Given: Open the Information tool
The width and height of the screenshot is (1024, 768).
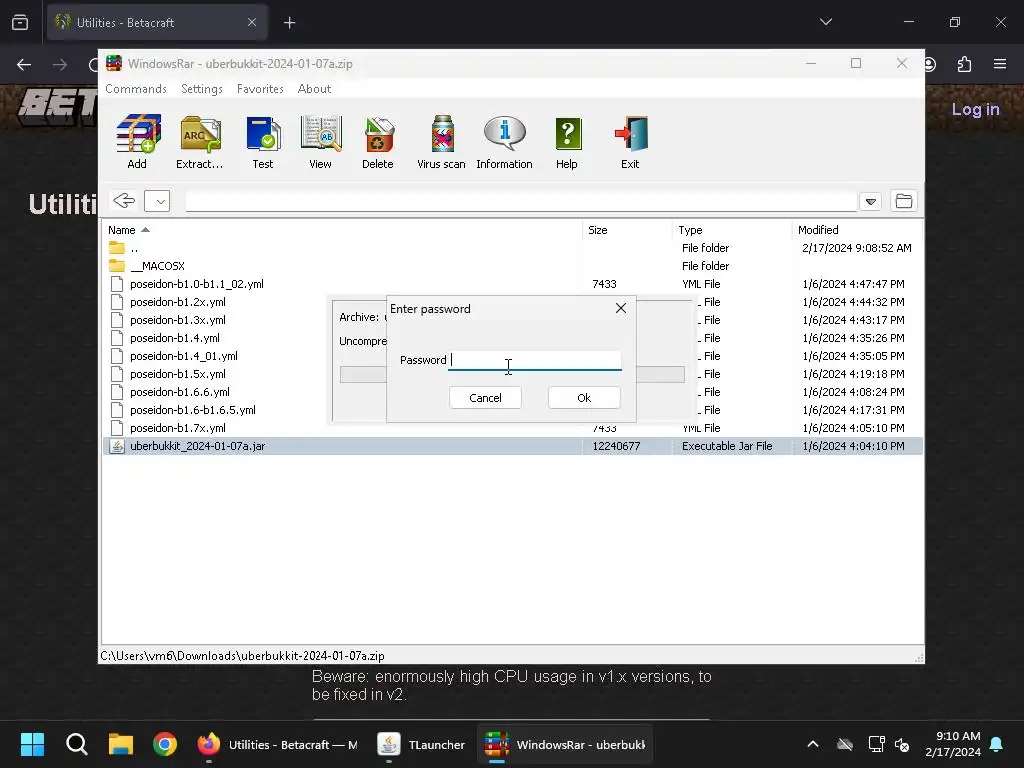Looking at the screenshot, I should click(504, 142).
